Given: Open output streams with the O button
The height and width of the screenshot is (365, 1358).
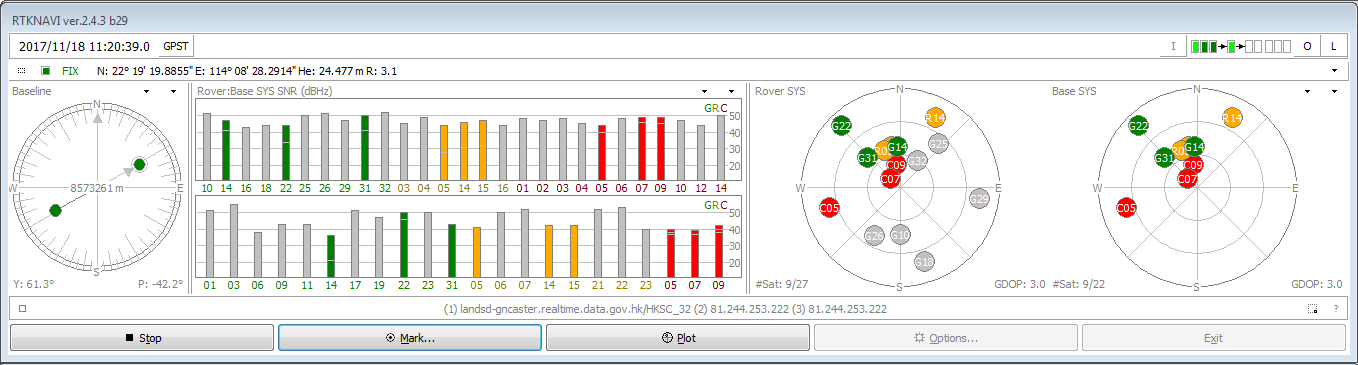Looking at the screenshot, I should 1307,46.
